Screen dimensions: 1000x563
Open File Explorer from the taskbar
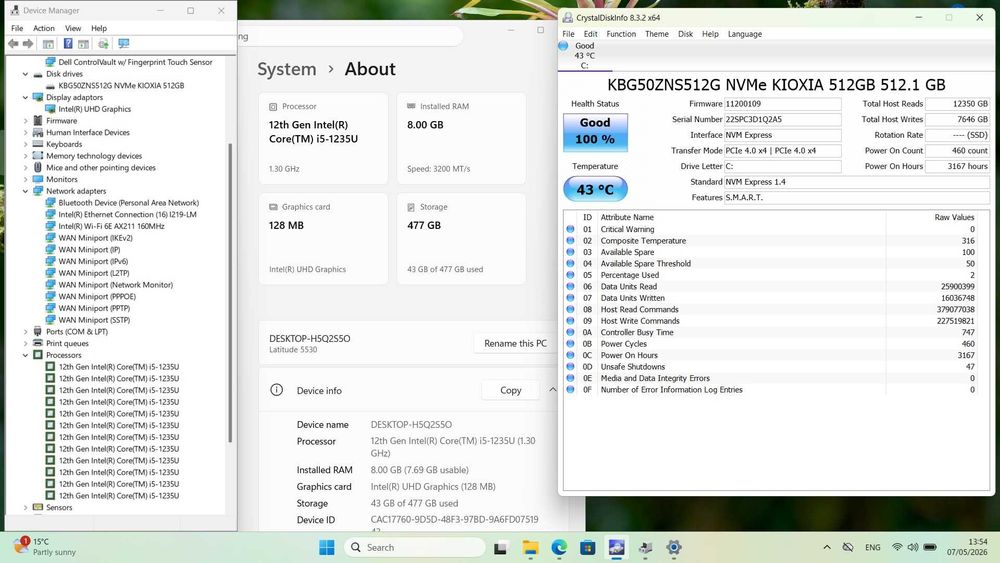click(x=530, y=547)
